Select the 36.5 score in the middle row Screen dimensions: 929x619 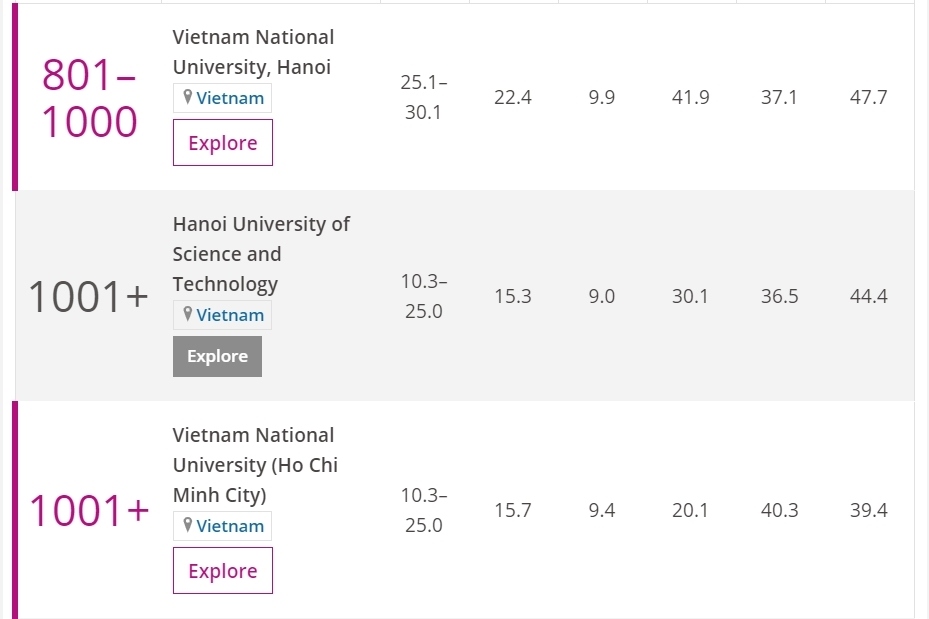tap(779, 297)
